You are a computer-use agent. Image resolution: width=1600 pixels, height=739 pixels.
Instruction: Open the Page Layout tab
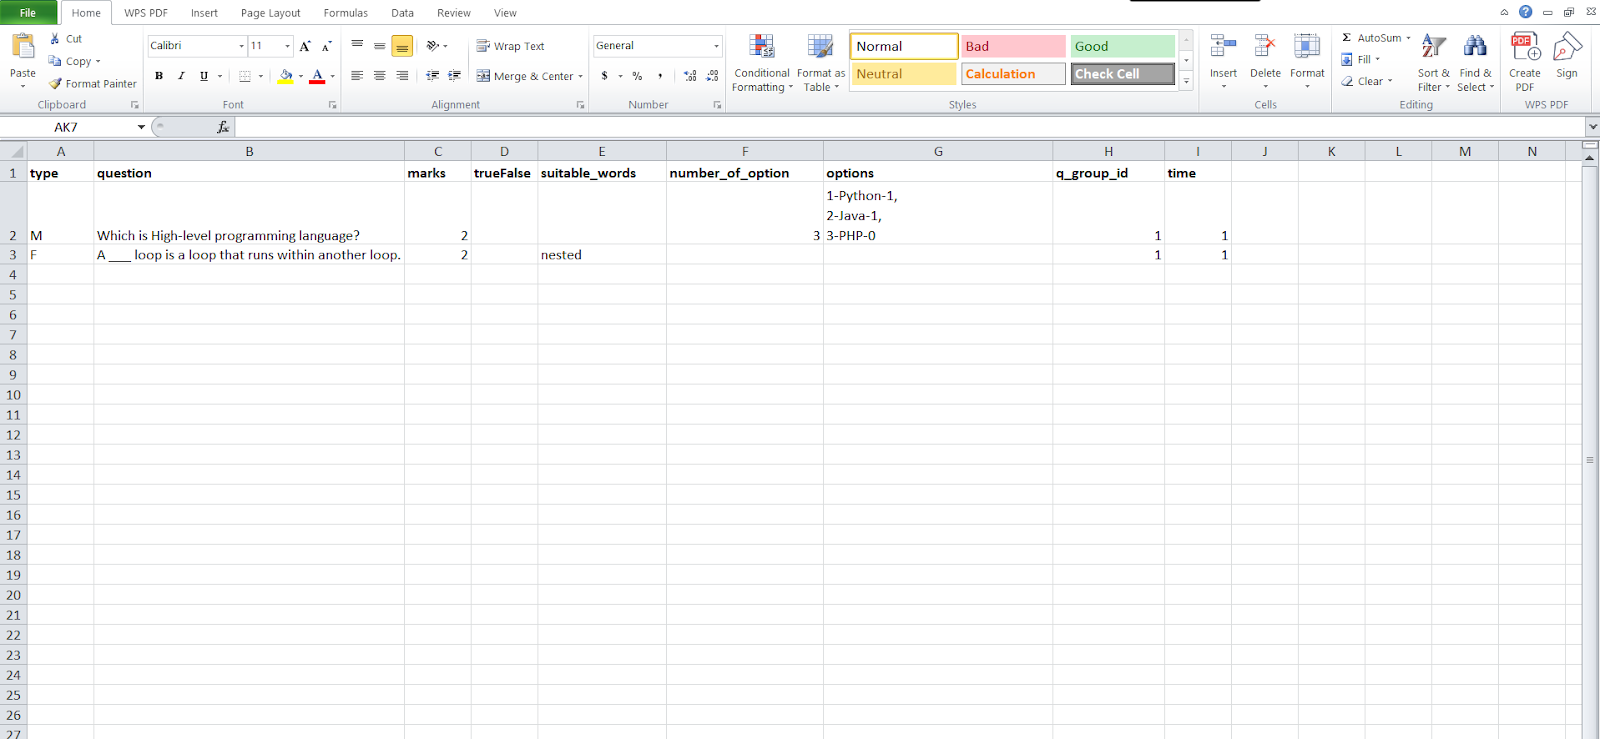(270, 13)
